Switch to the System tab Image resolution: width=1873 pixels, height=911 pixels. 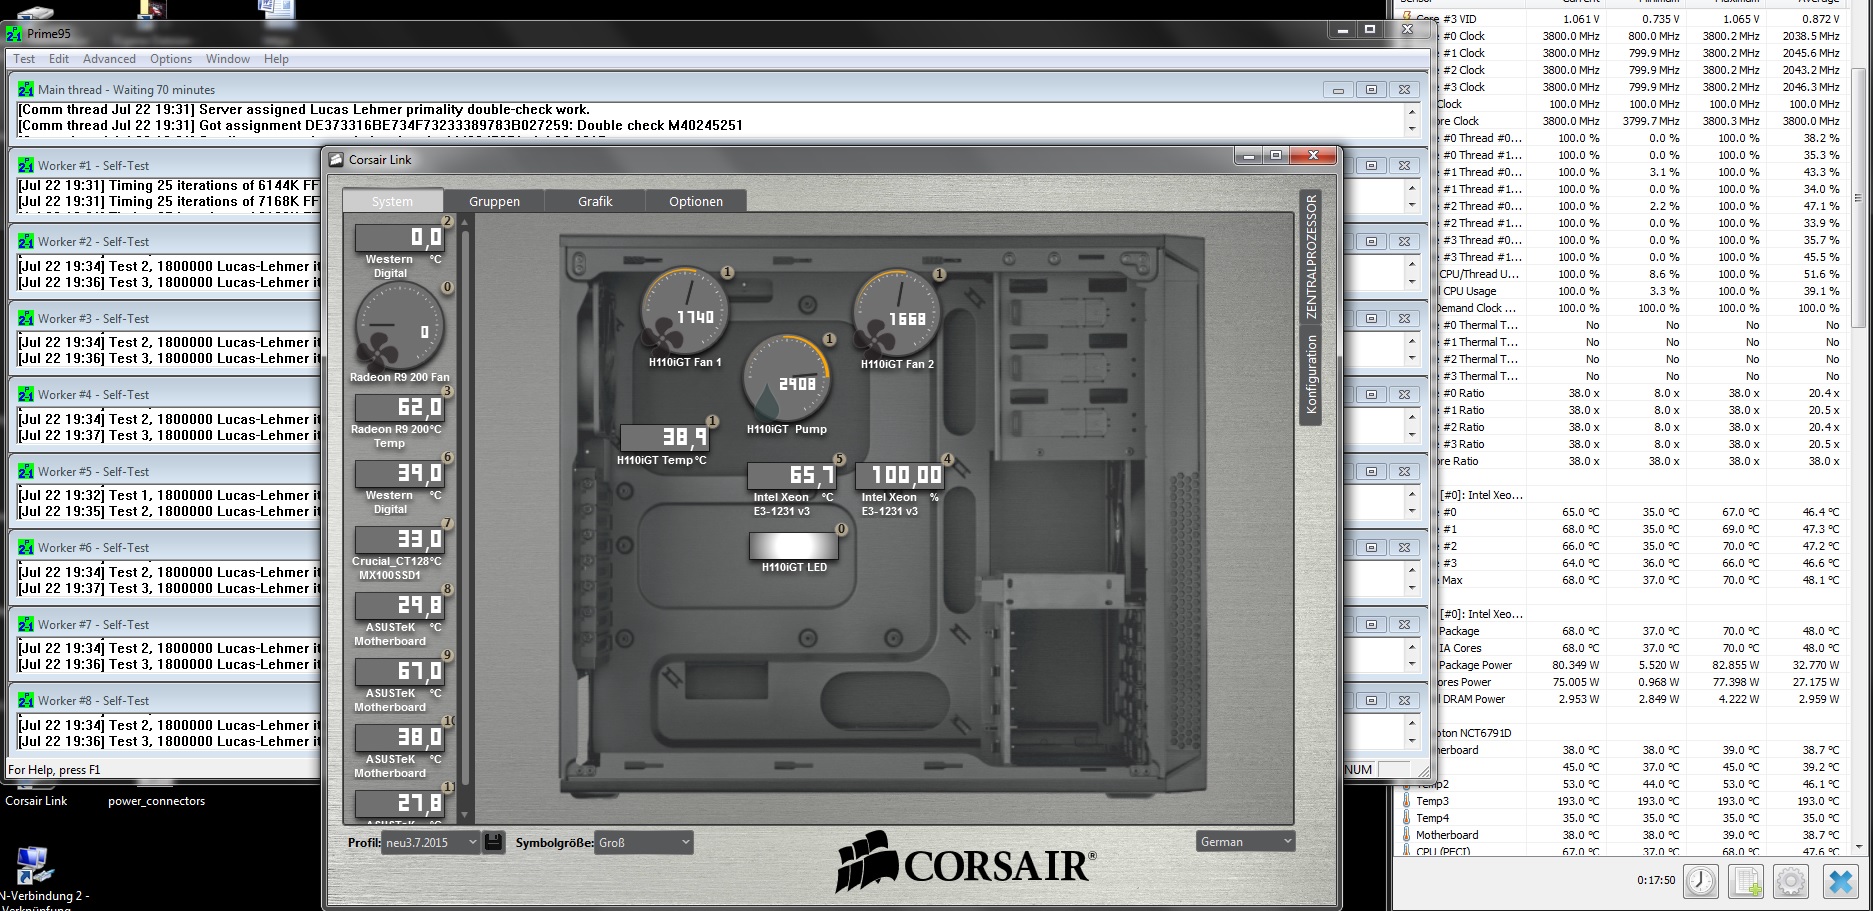(392, 201)
